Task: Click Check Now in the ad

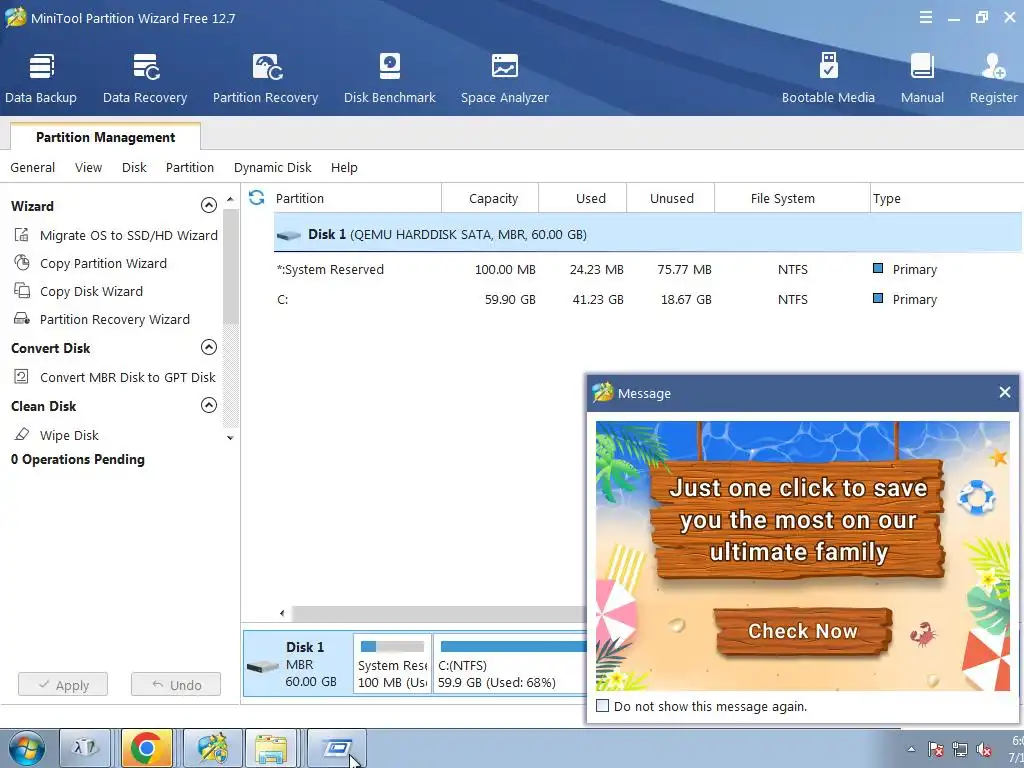Action: [x=803, y=631]
